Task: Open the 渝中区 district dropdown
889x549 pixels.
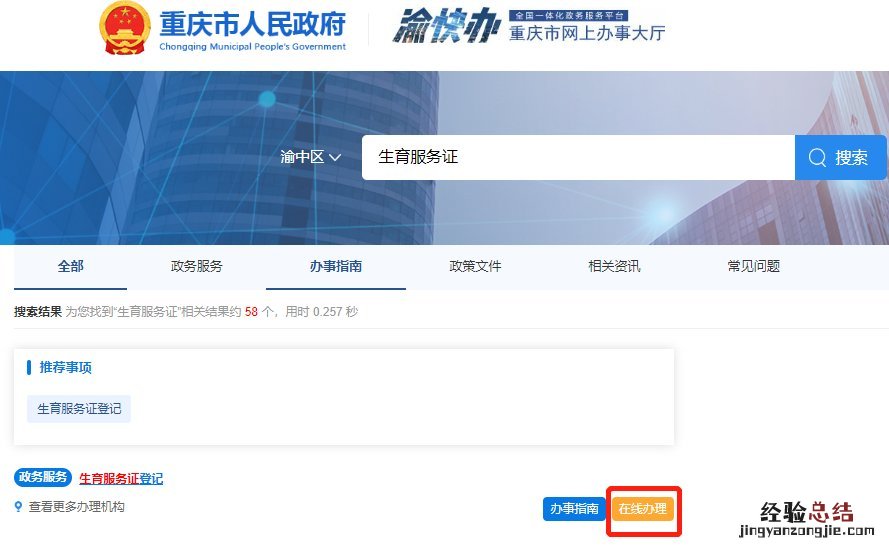Action: [310, 157]
